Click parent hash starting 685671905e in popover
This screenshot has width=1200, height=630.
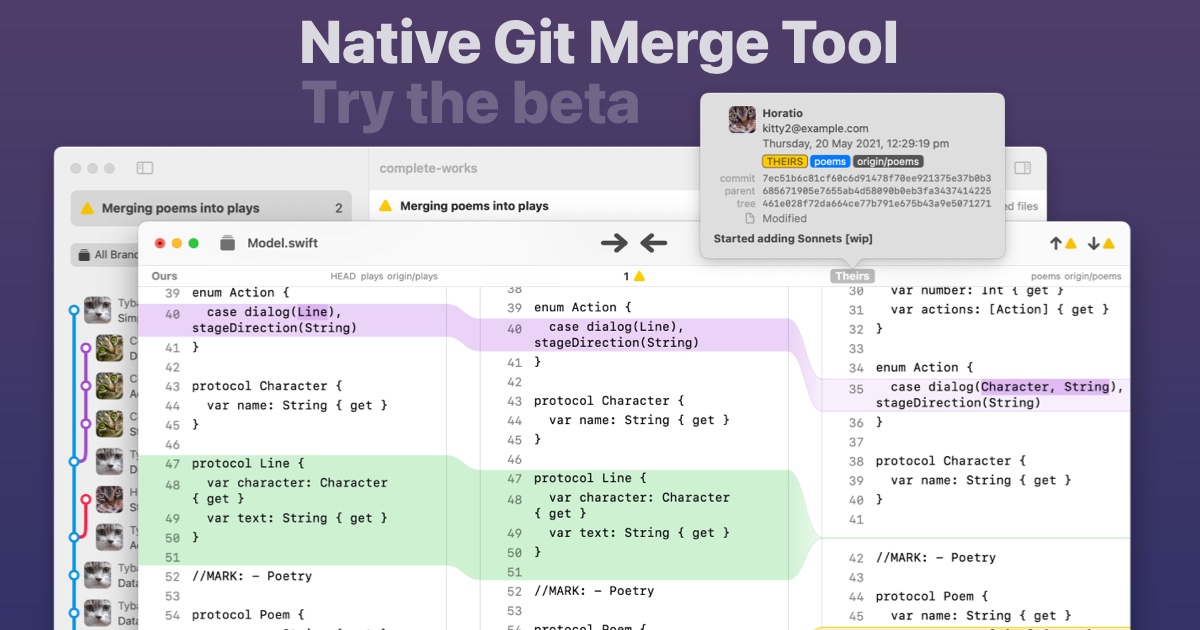click(877, 191)
